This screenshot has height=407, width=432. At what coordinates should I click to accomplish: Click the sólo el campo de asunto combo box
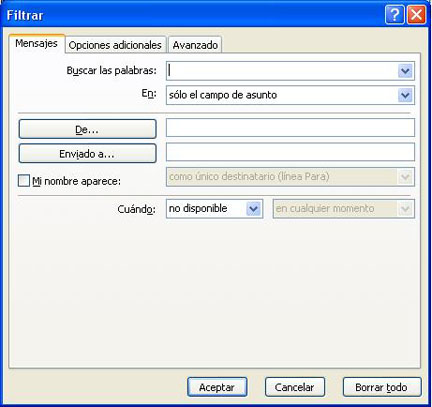click(x=290, y=95)
